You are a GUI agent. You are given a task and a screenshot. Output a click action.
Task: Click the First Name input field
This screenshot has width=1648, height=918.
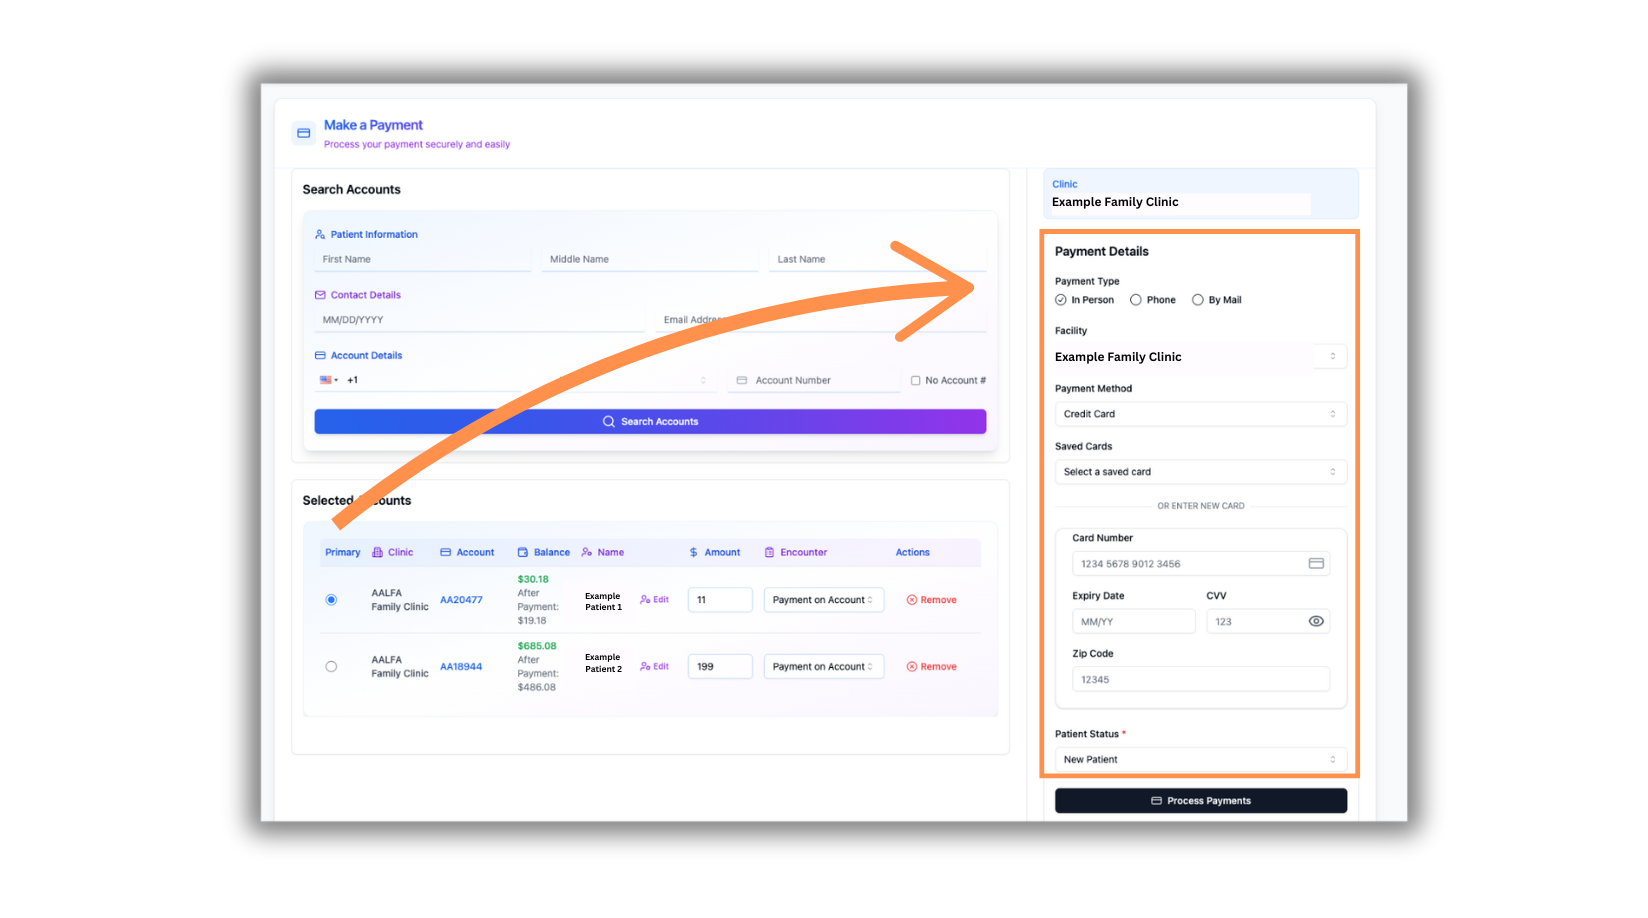point(423,260)
